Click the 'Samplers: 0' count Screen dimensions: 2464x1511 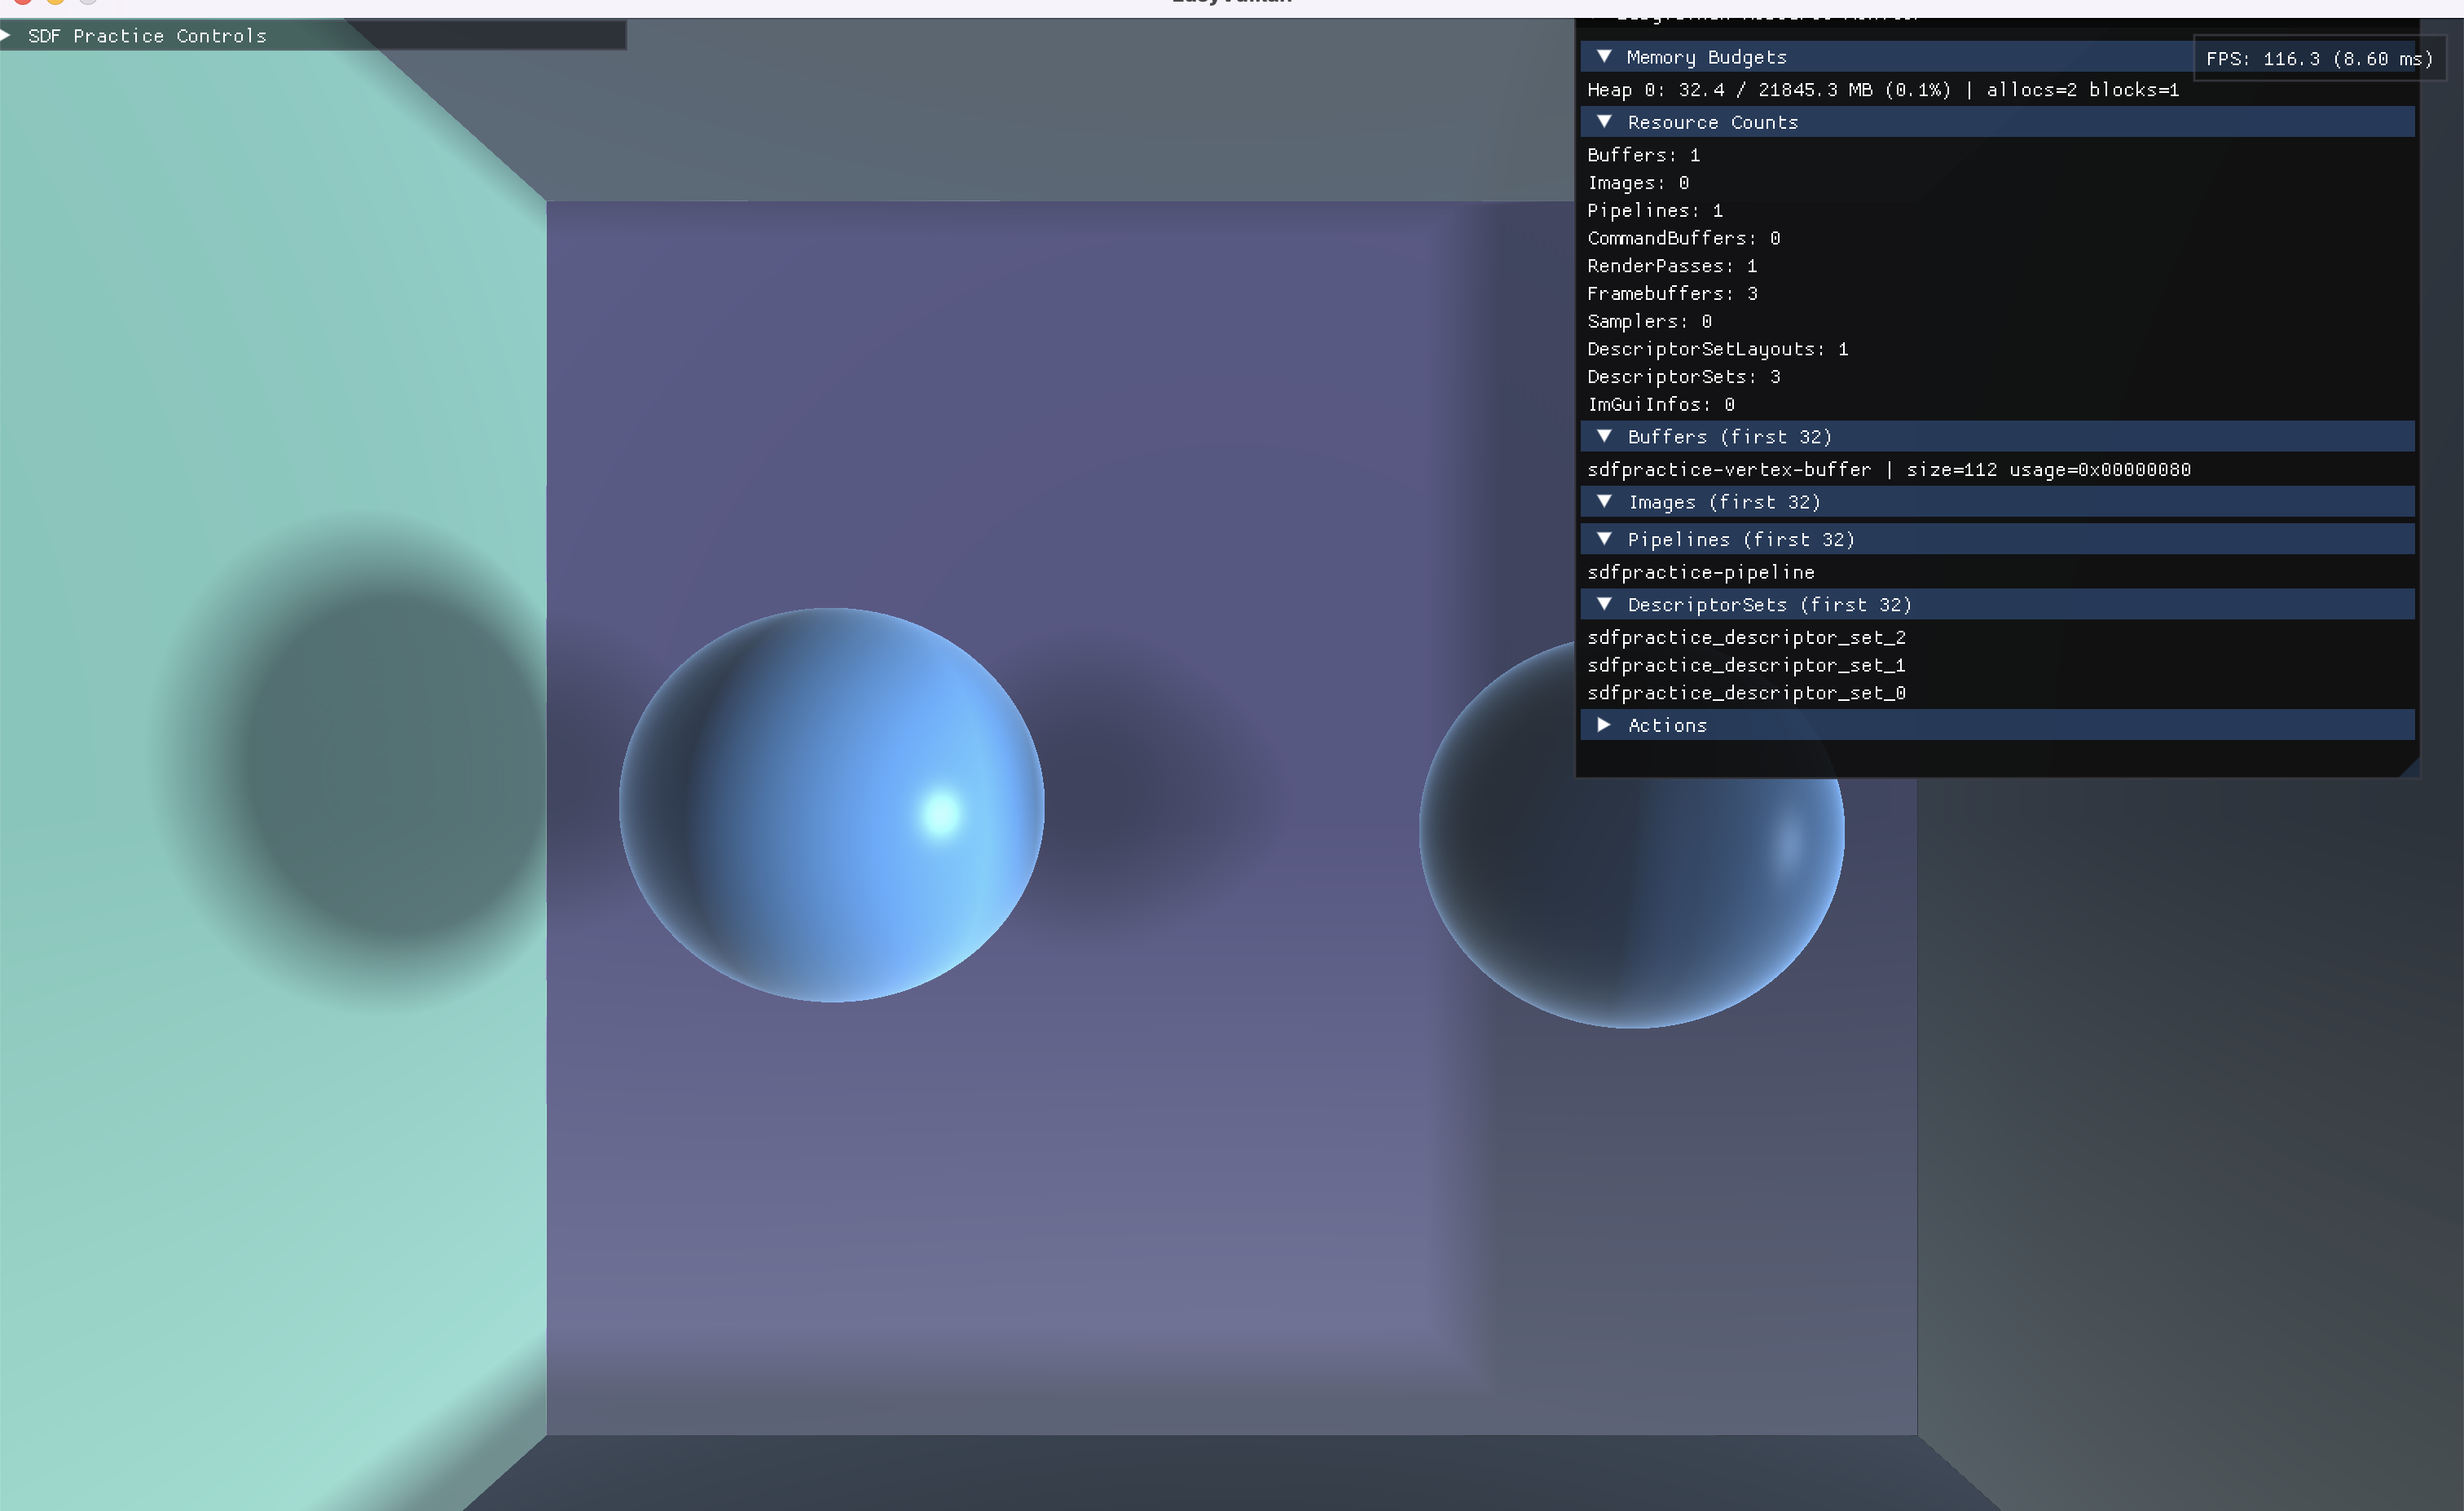pyautogui.click(x=1649, y=322)
